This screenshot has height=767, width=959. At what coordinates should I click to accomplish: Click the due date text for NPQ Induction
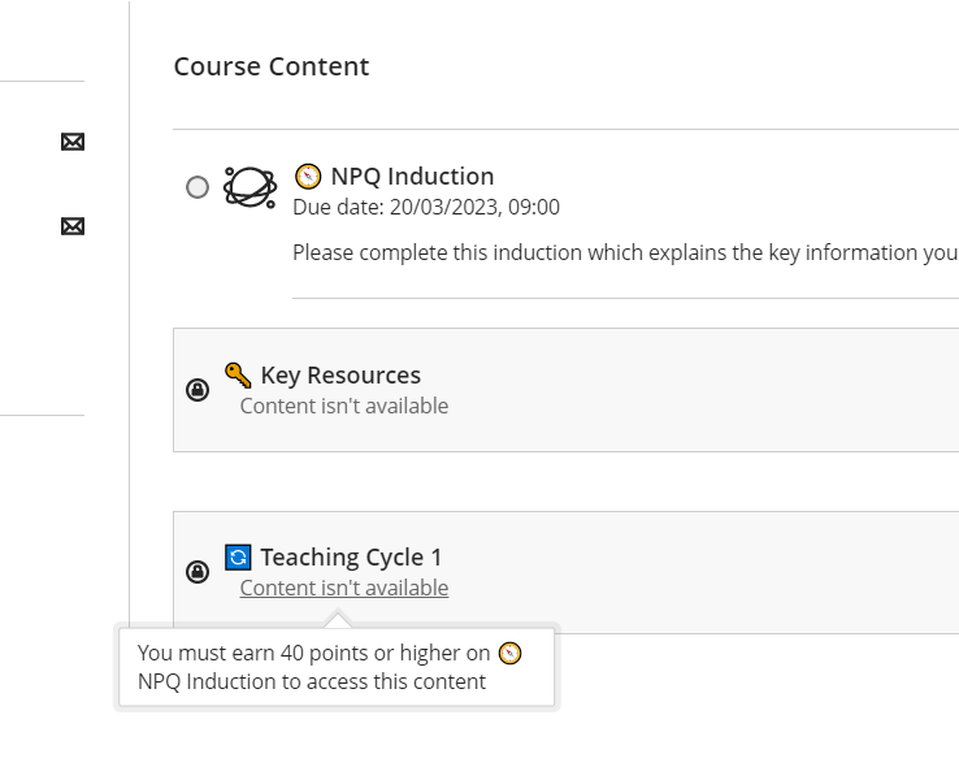(x=426, y=208)
